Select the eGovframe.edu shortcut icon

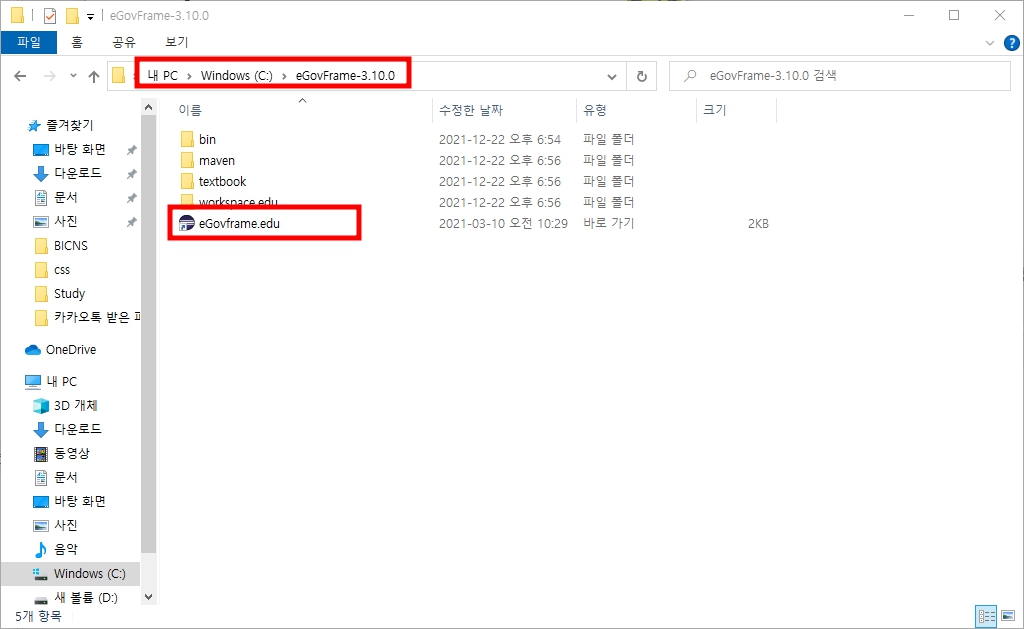[187, 223]
